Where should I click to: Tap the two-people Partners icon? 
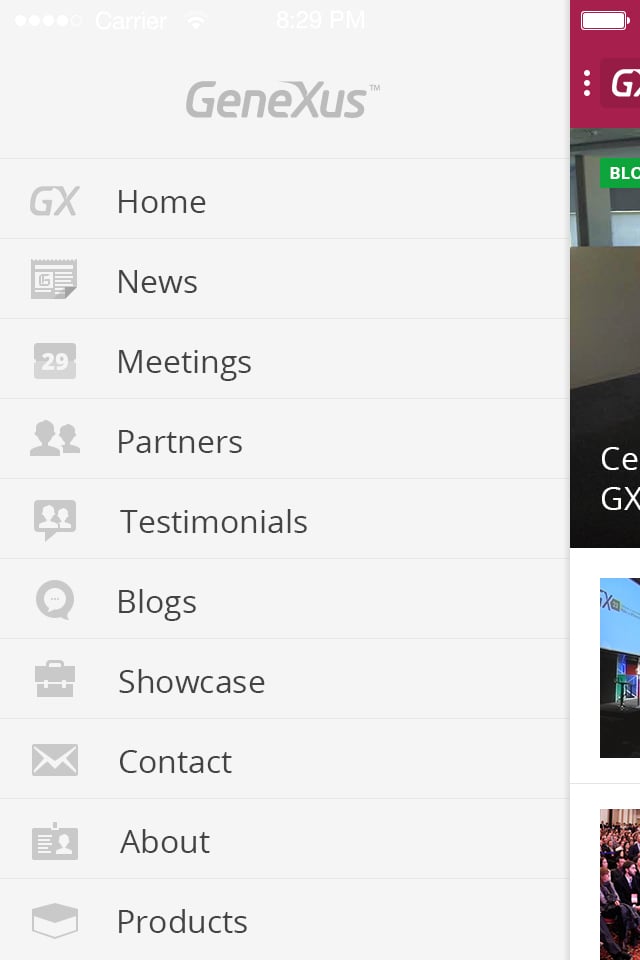click(55, 438)
